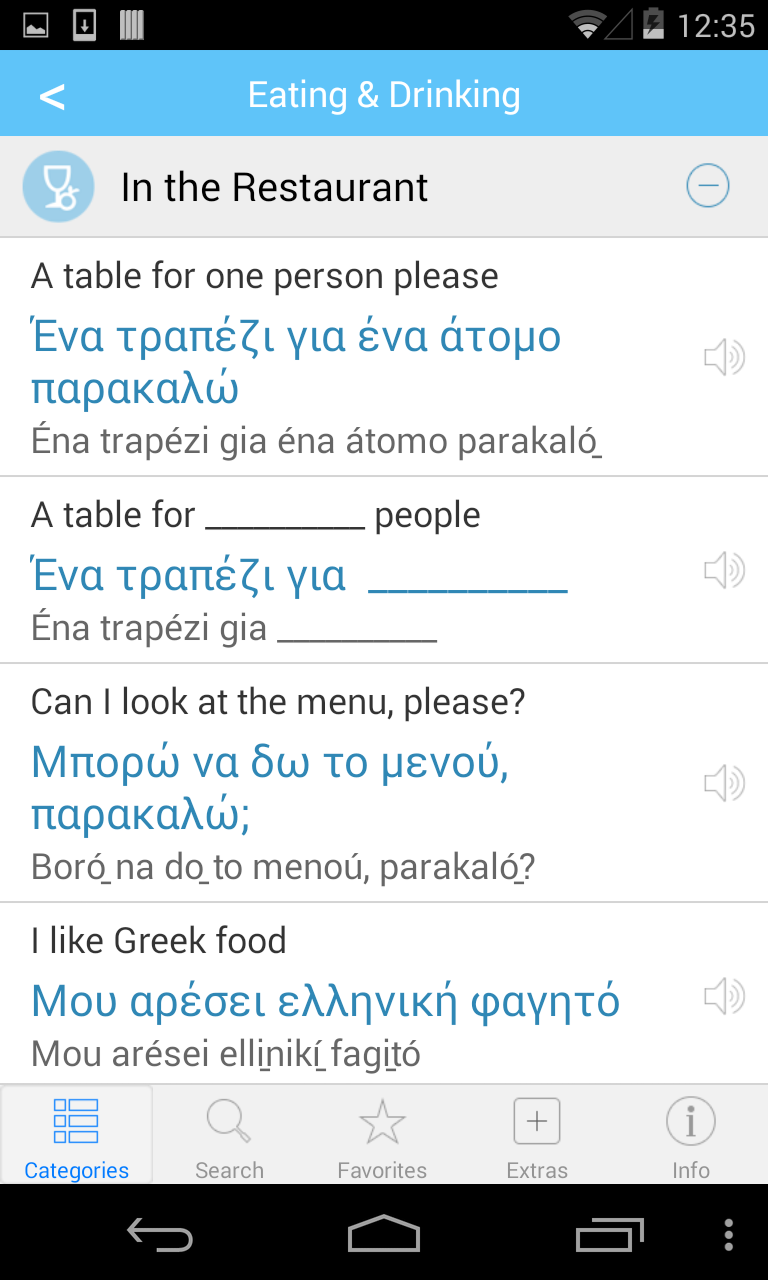Open the Favorites tab
This screenshot has height=1280, width=768.
coord(382,1136)
